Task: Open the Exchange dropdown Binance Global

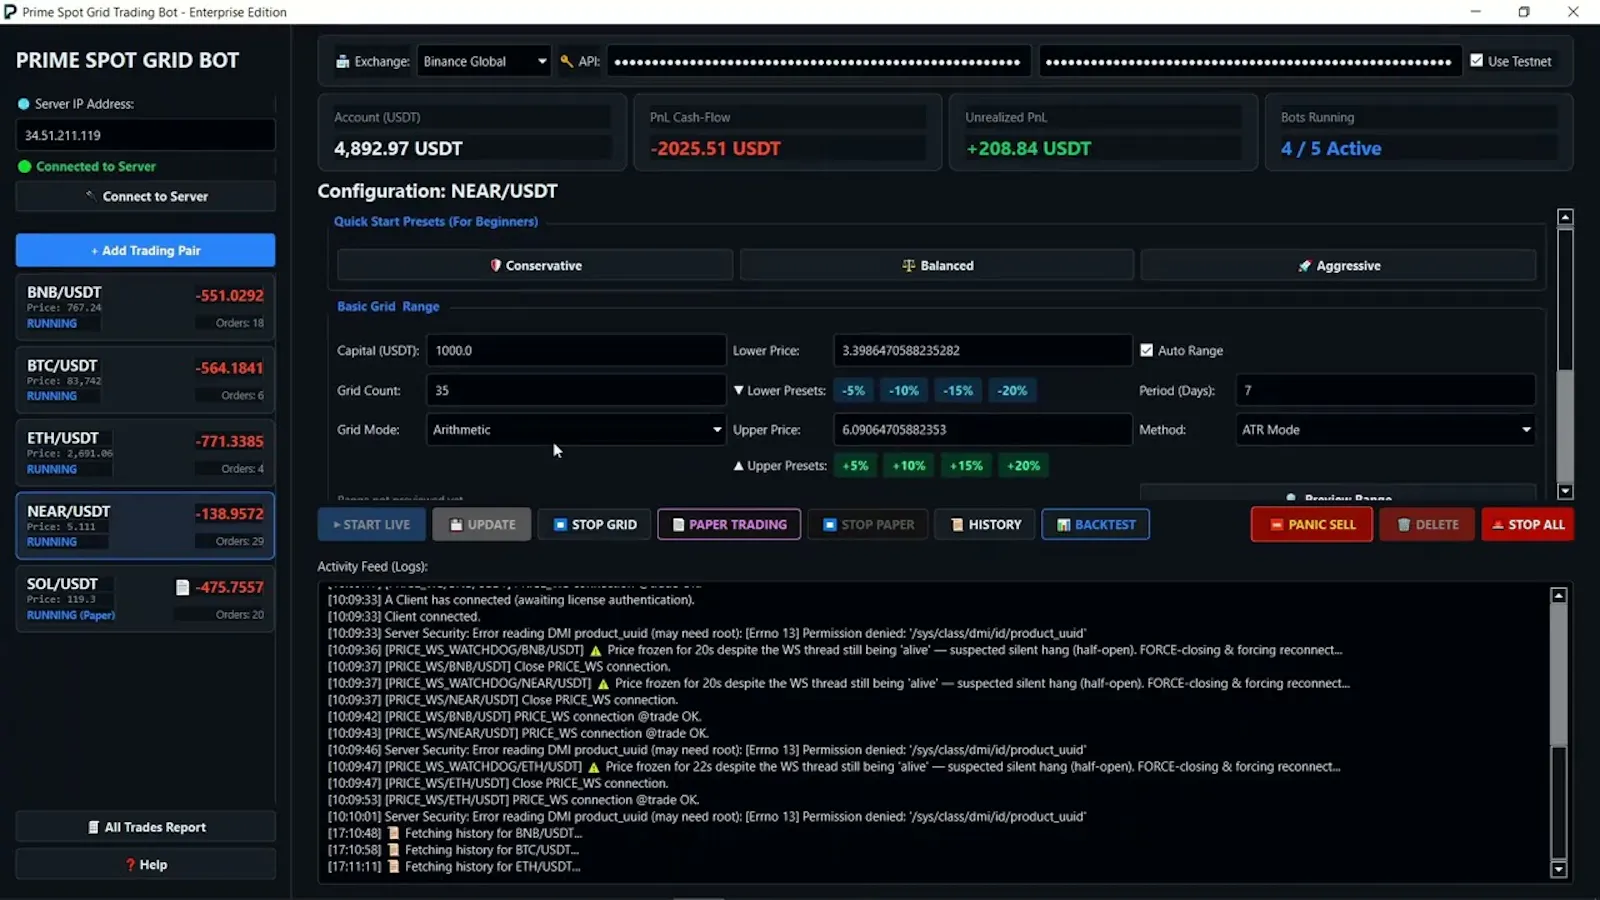Action: pos(484,61)
